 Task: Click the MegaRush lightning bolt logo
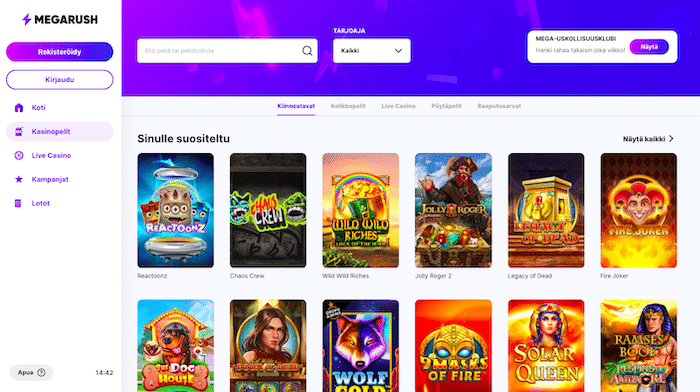(26, 19)
